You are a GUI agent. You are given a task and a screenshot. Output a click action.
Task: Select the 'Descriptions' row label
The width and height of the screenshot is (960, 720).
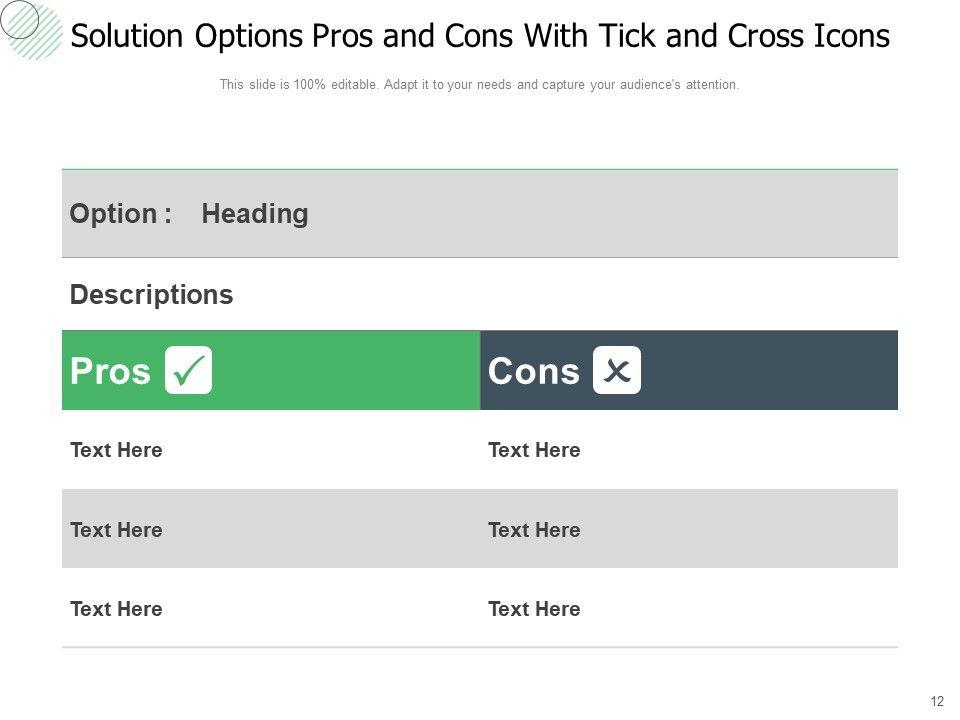coord(151,295)
